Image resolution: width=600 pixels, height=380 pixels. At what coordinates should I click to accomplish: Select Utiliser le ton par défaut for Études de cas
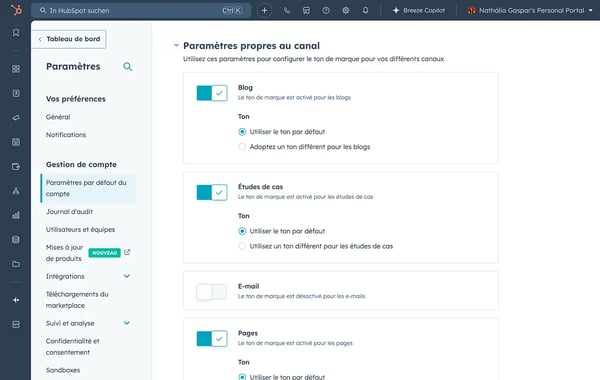242,231
